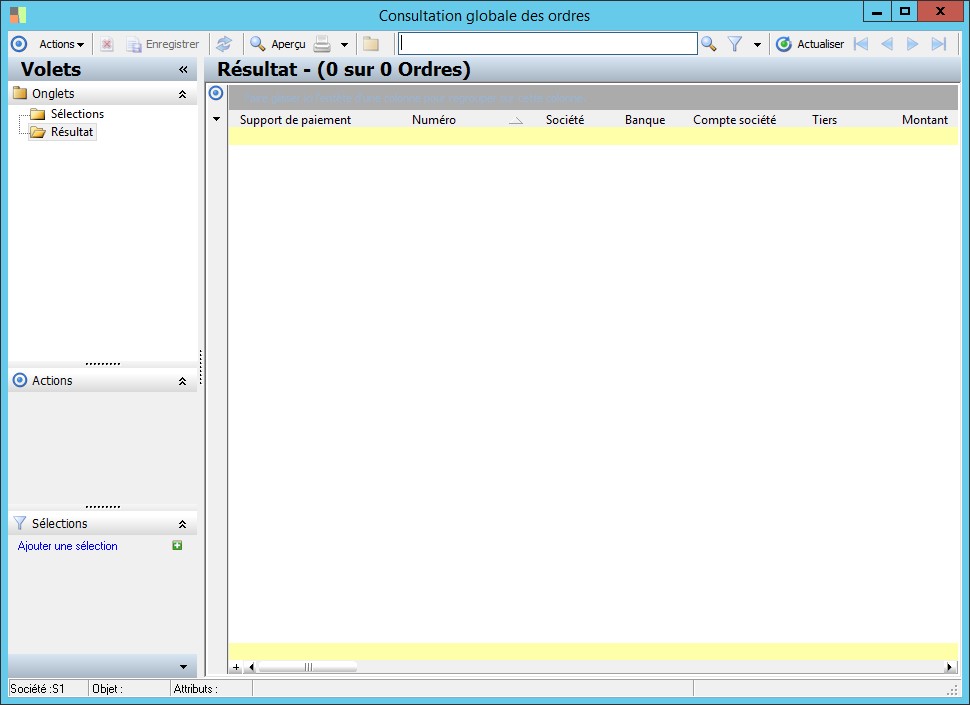Click the Enregistrer save button
Image resolution: width=970 pixels, height=705 pixels.
coord(163,44)
